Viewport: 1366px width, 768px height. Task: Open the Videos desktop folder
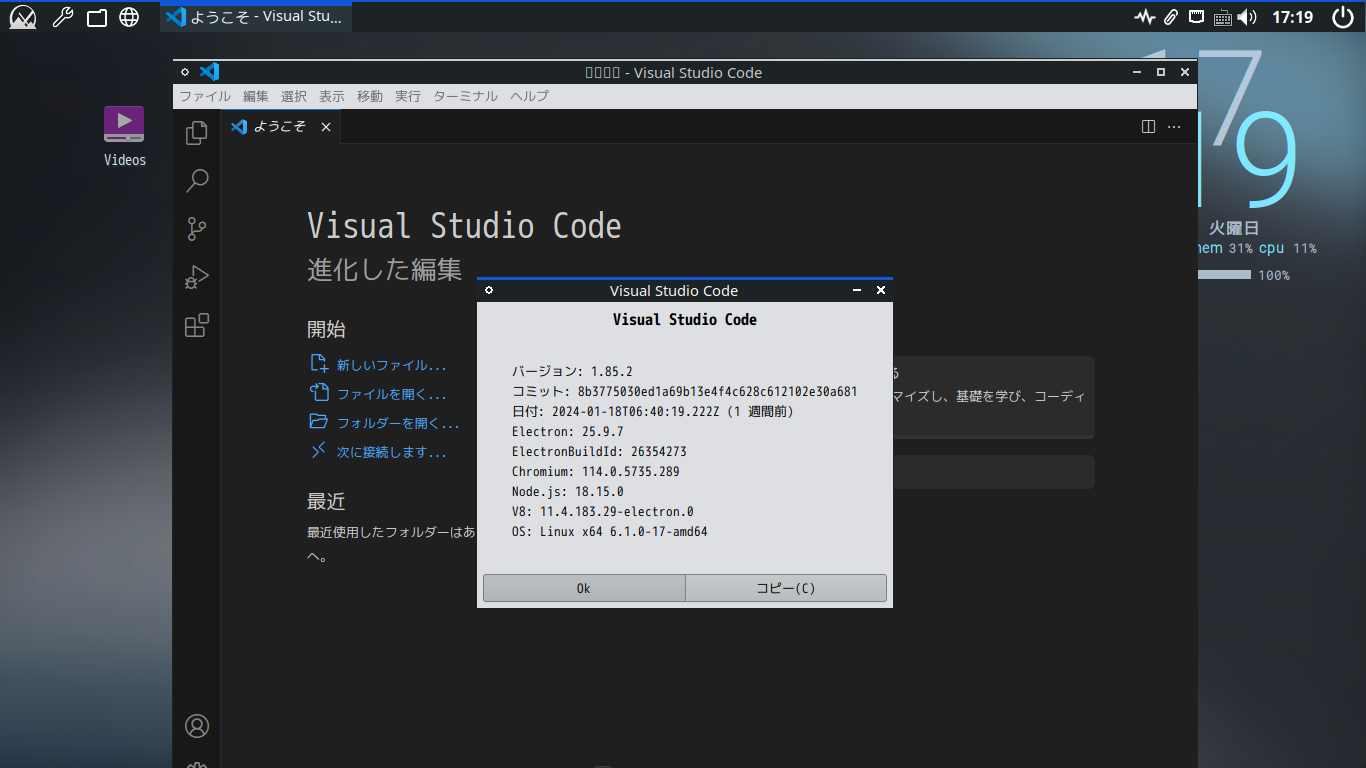click(x=125, y=137)
